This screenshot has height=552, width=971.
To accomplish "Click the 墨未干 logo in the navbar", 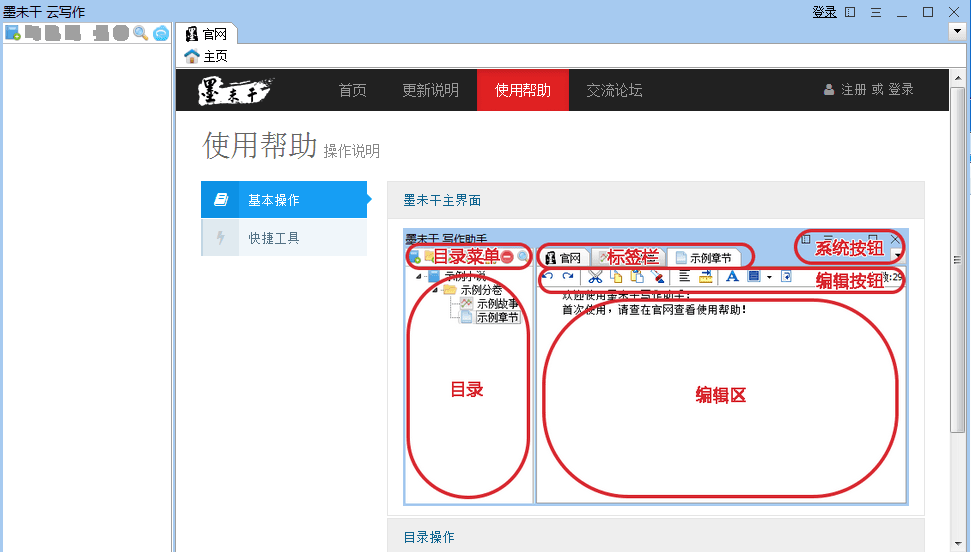I will [x=237, y=90].
